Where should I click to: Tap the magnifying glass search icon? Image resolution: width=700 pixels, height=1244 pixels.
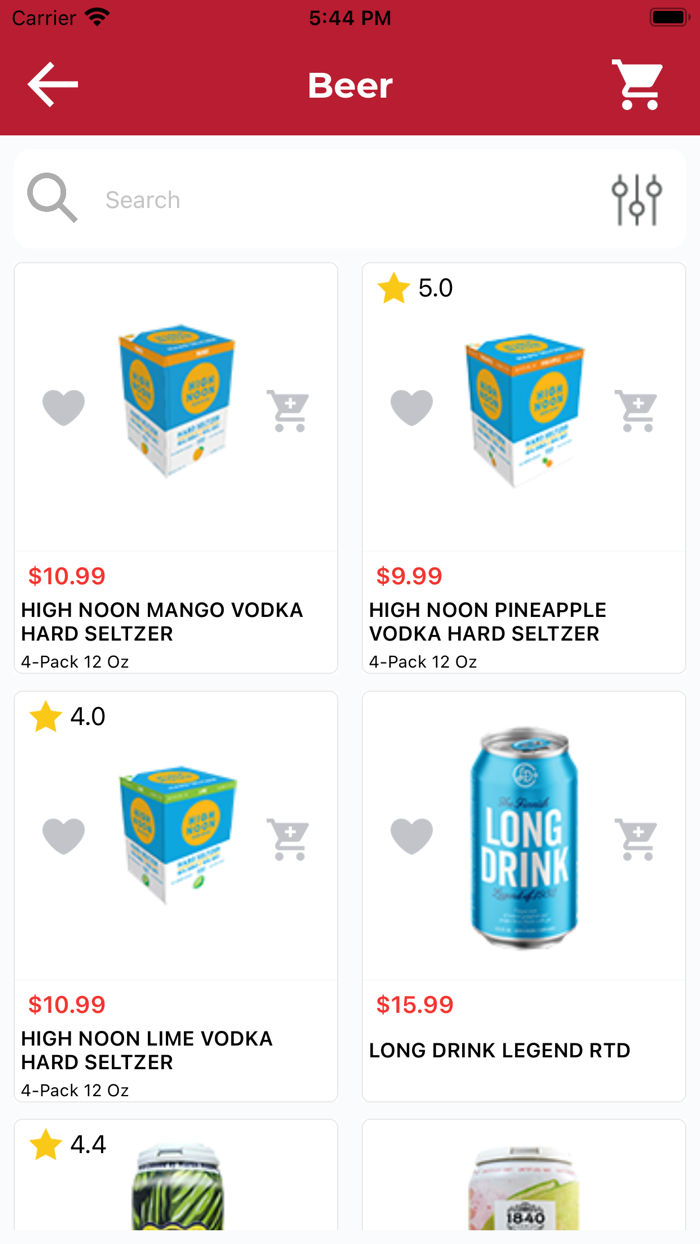(x=50, y=197)
